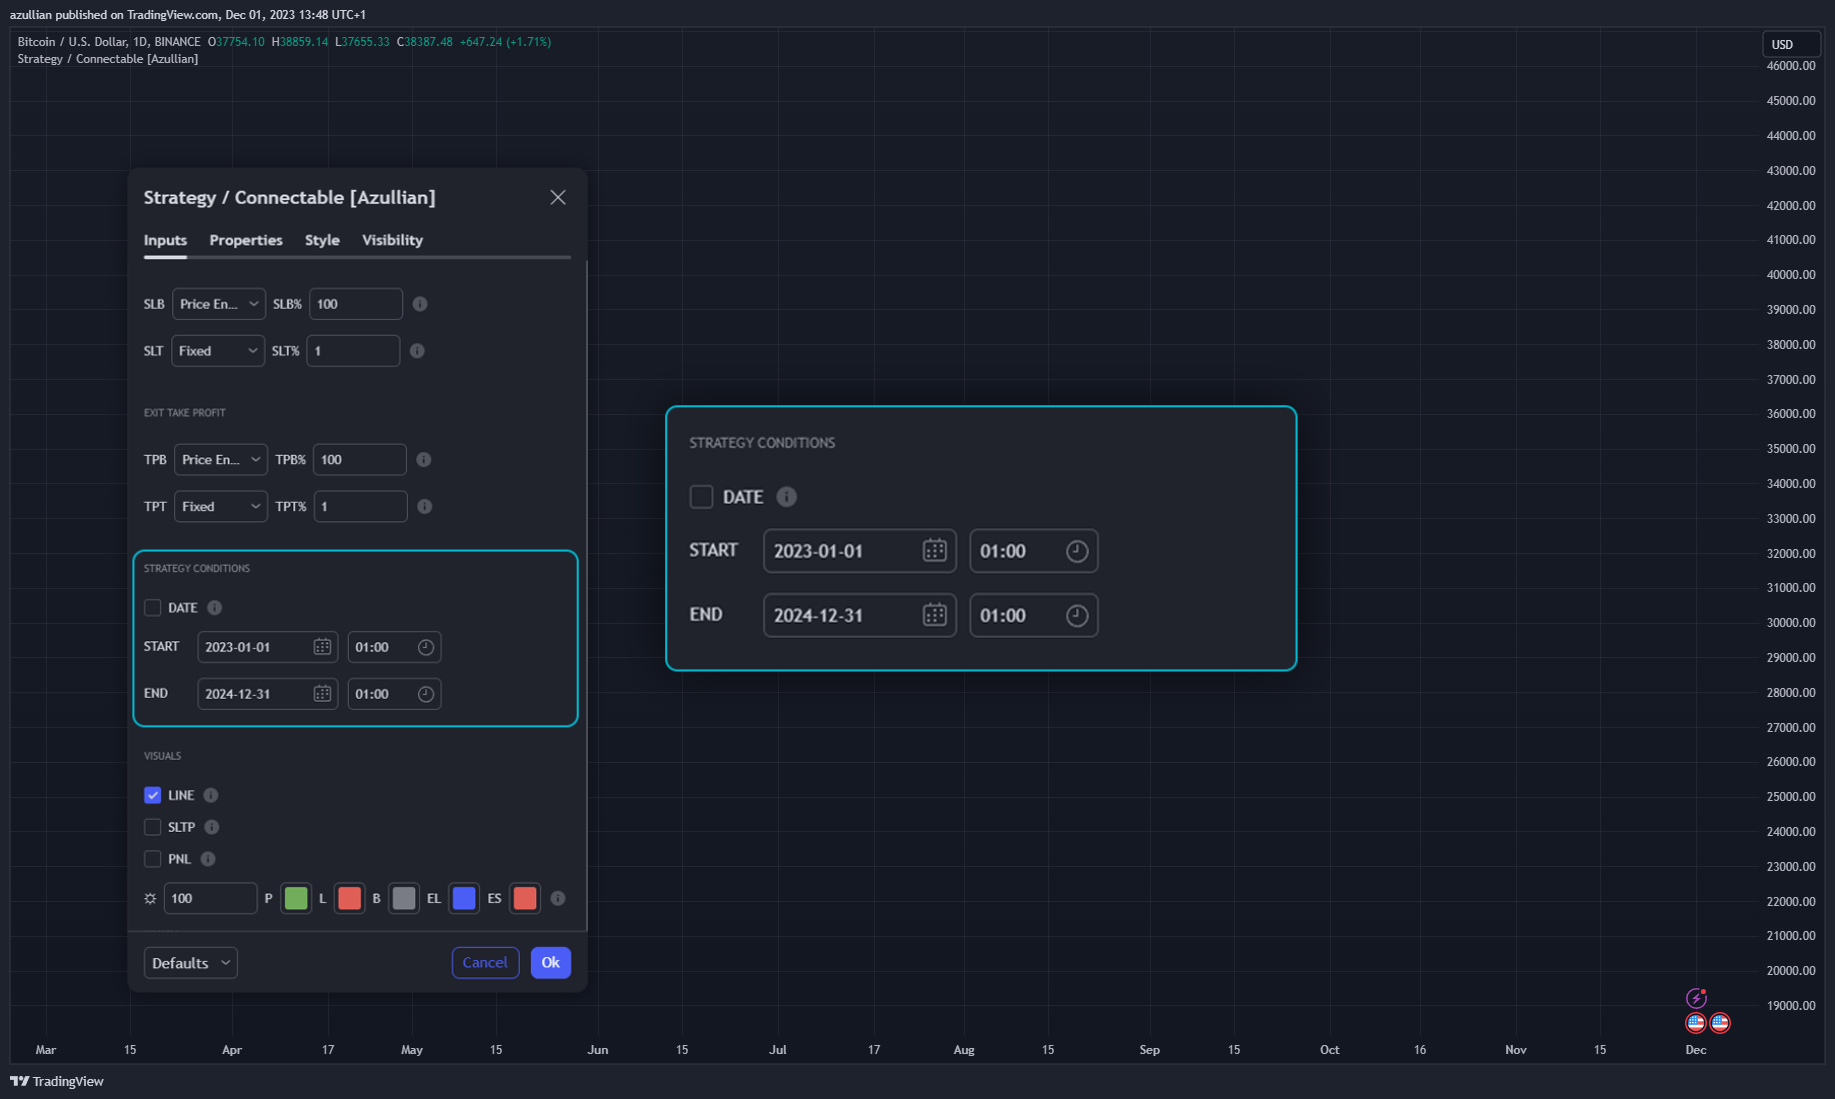Enable the DATE checkbox in settings dialog

click(153, 608)
